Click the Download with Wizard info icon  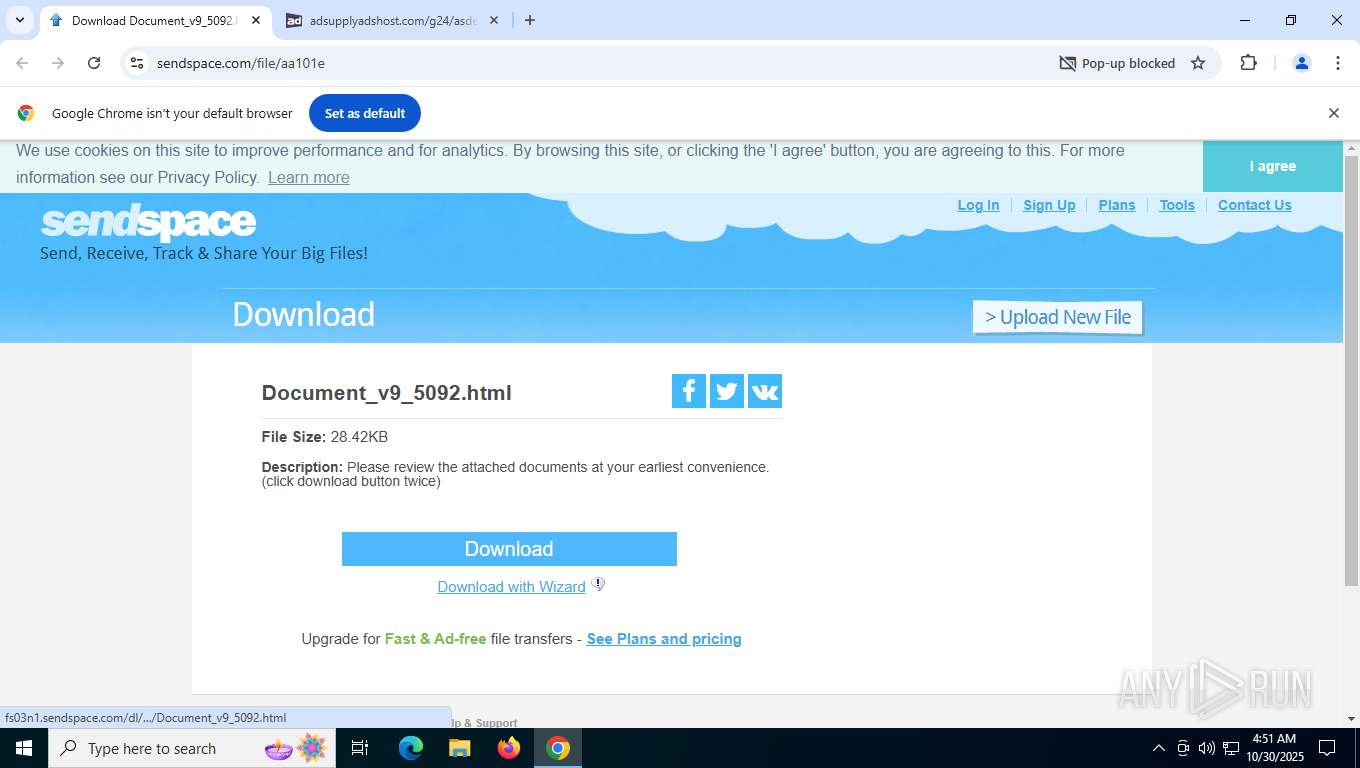click(x=598, y=585)
